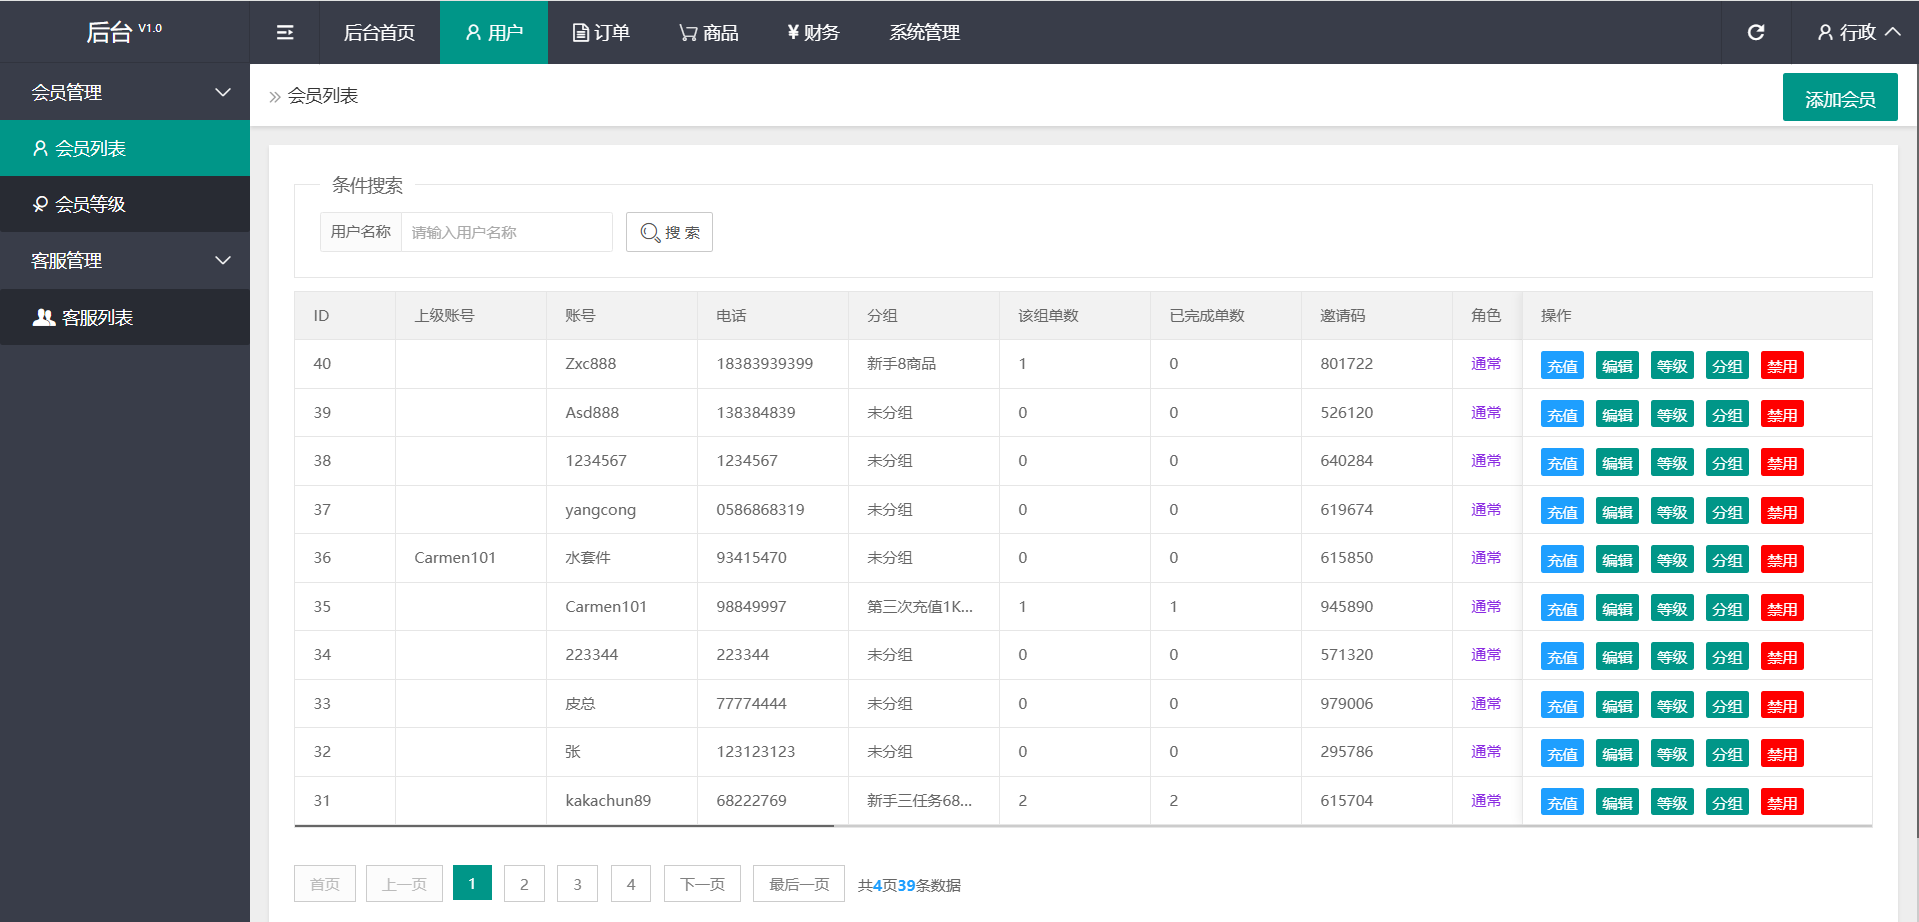Click 分组 for user Carmen101

coord(1726,609)
